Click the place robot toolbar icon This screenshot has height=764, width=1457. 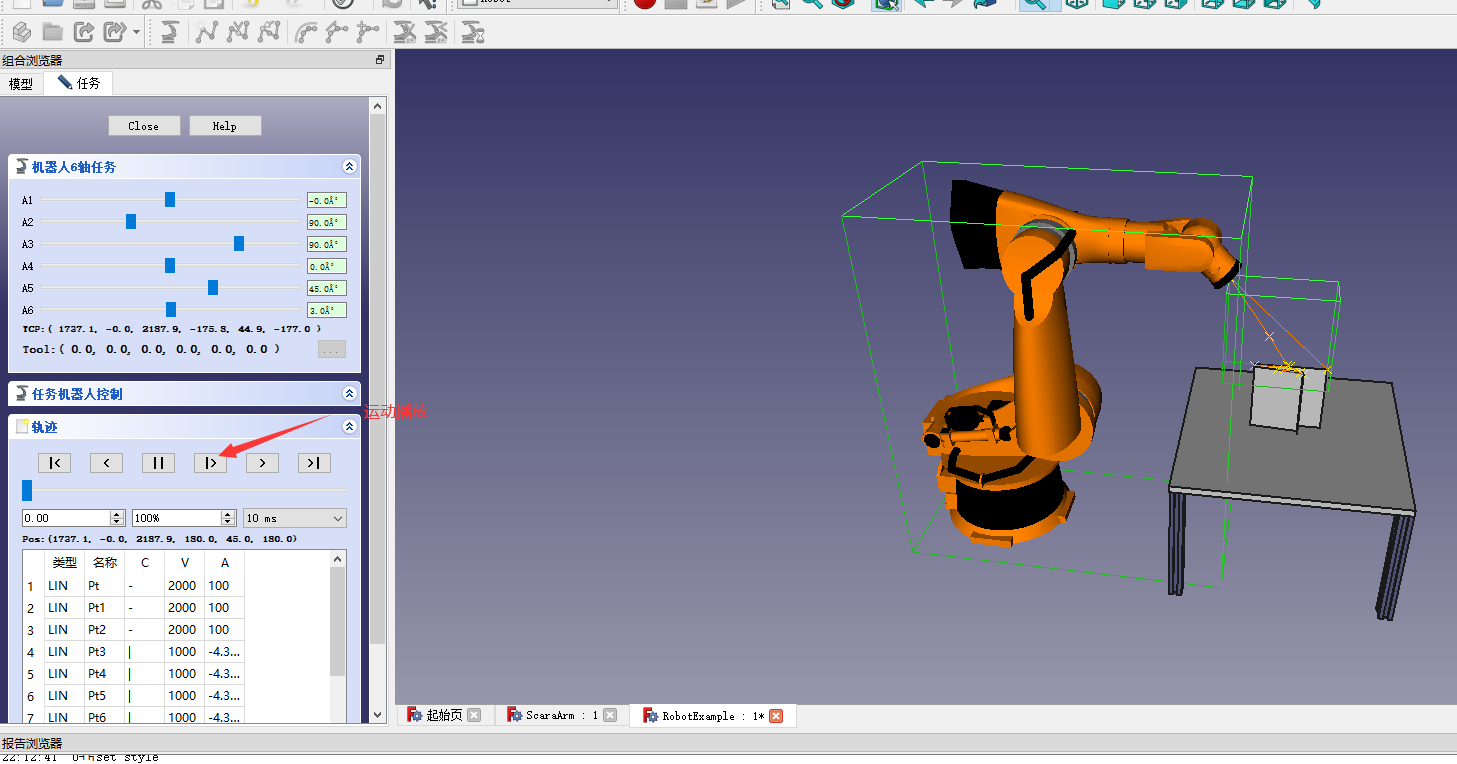pos(169,32)
